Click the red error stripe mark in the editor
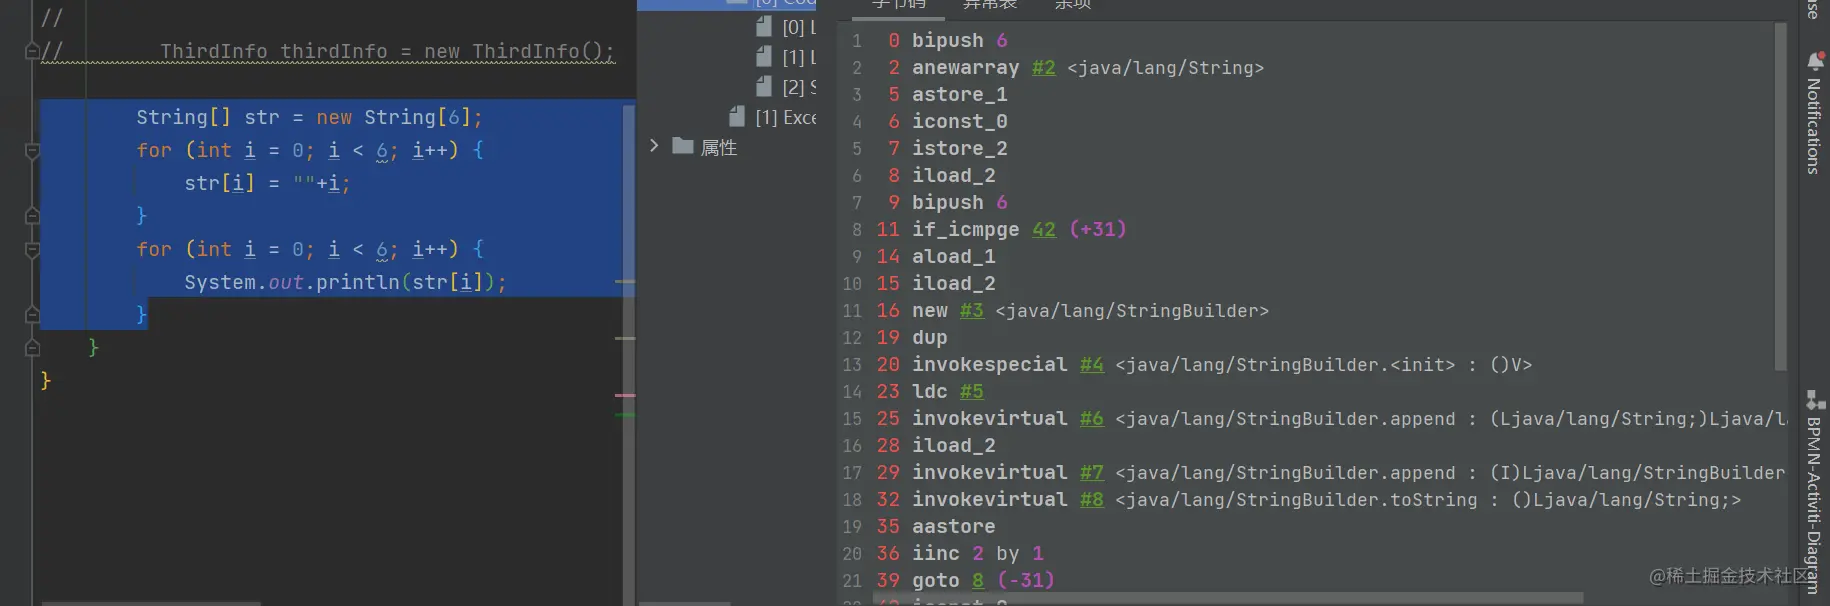 tap(625, 396)
